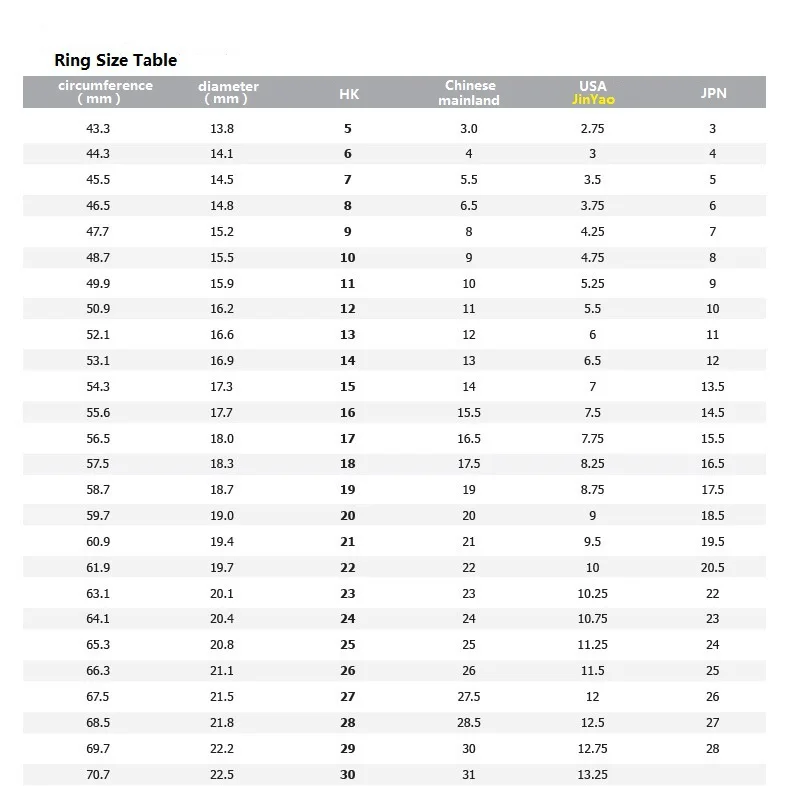Select the circumference (mm) column header
Image resolution: width=790 pixels, height=786 pixels.
pos(105,92)
